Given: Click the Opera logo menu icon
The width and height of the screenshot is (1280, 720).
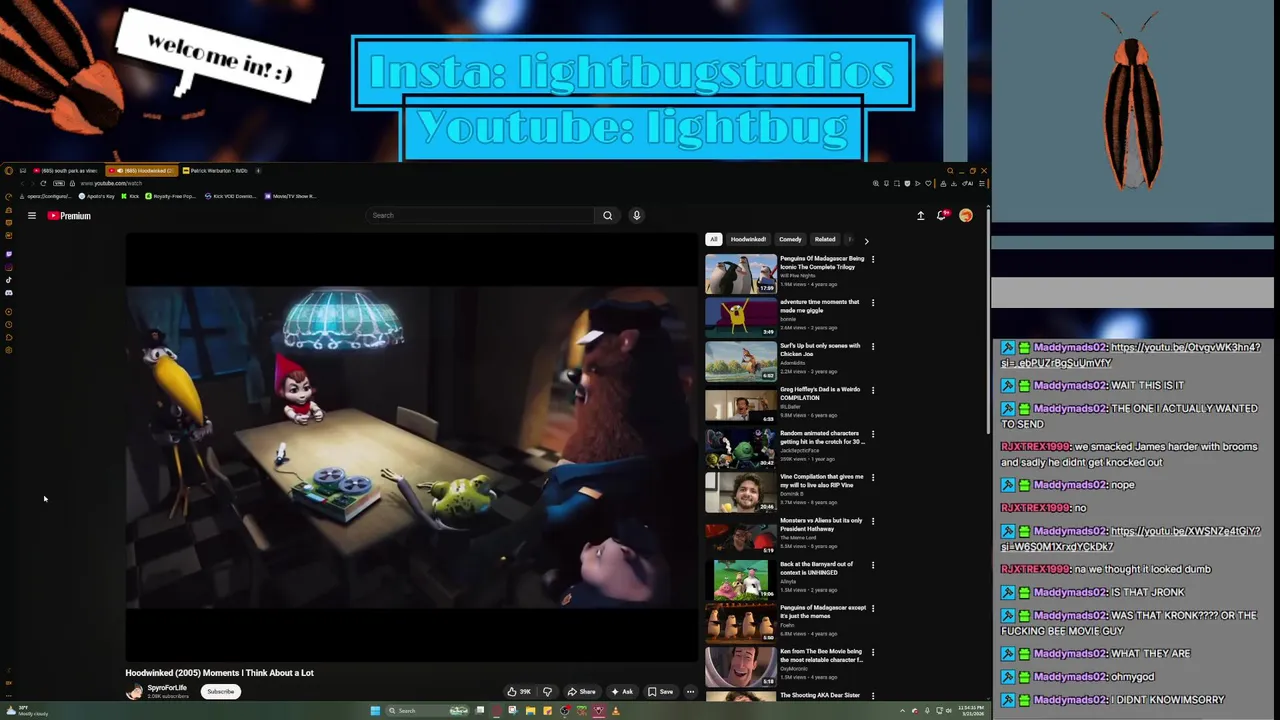Looking at the screenshot, I should 8,171.
